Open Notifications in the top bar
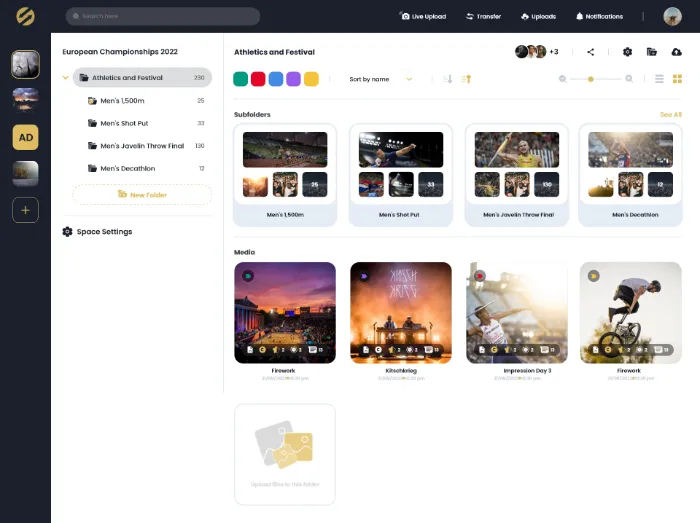 click(598, 16)
